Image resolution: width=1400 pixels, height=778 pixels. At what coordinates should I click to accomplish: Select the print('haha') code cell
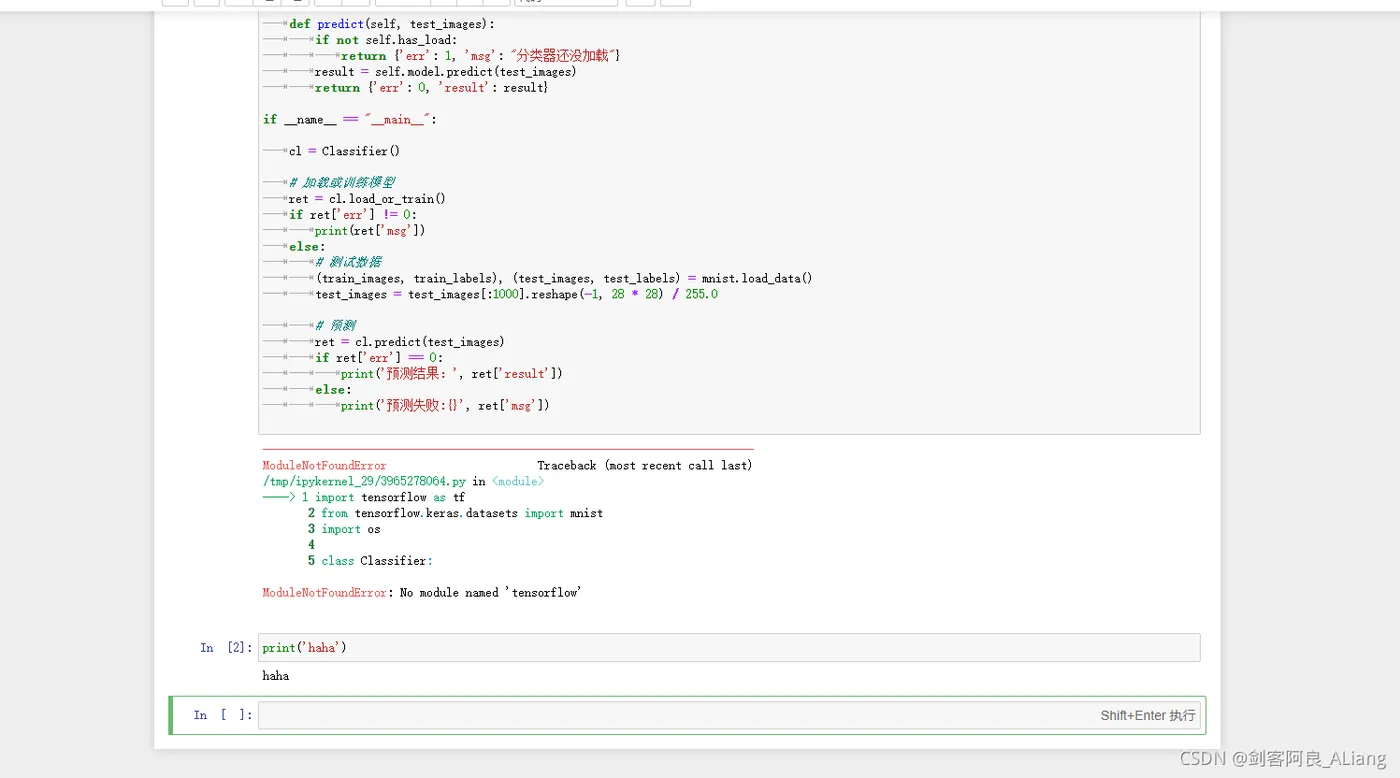729,647
